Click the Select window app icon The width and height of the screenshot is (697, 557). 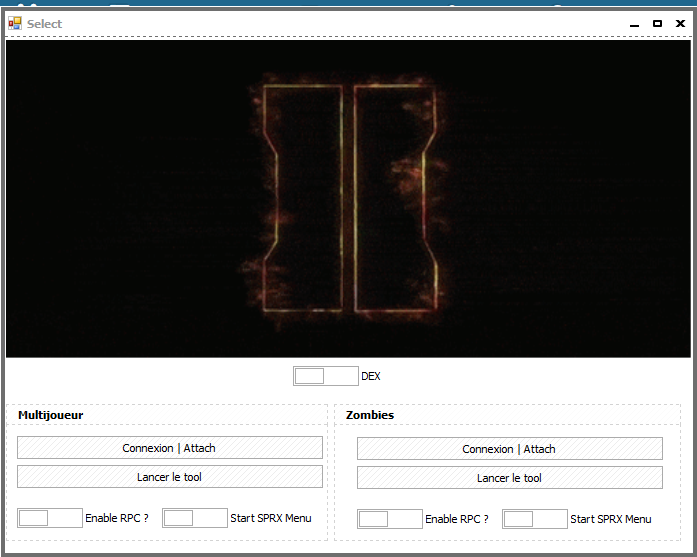(x=15, y=23)
